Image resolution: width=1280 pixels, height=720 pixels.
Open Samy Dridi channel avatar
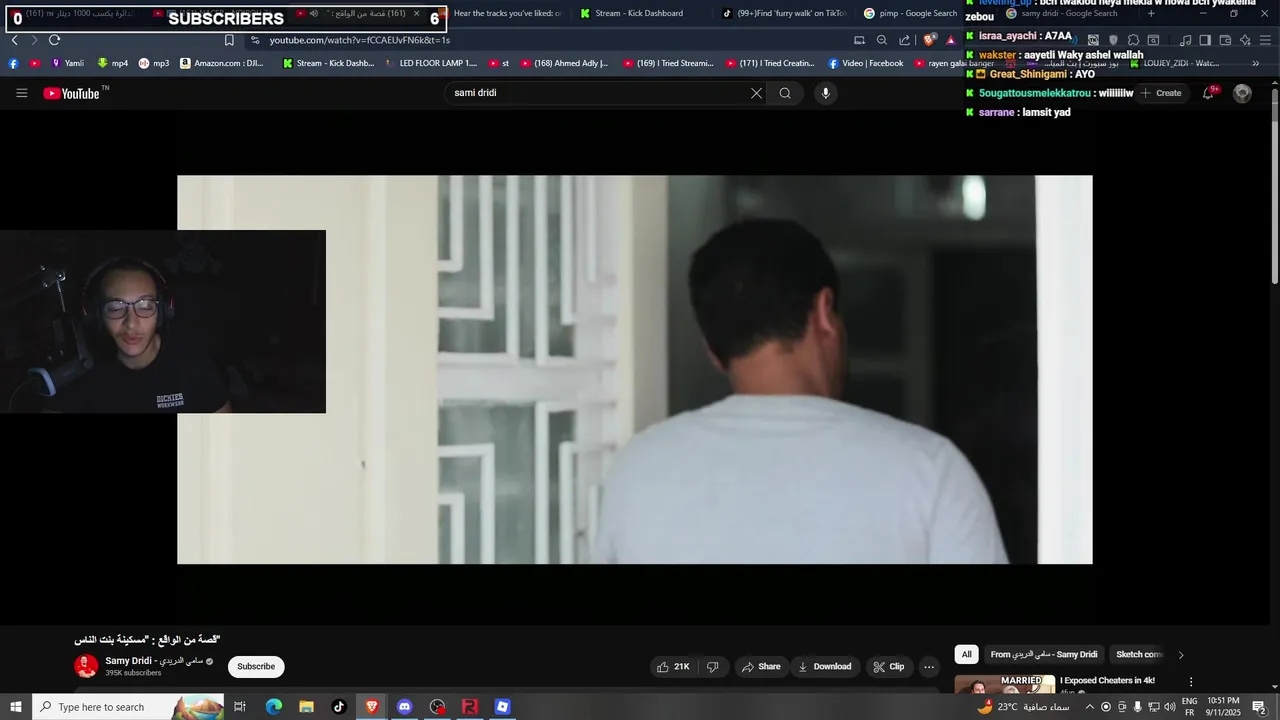pyautogui.click(x=86, y=666)
